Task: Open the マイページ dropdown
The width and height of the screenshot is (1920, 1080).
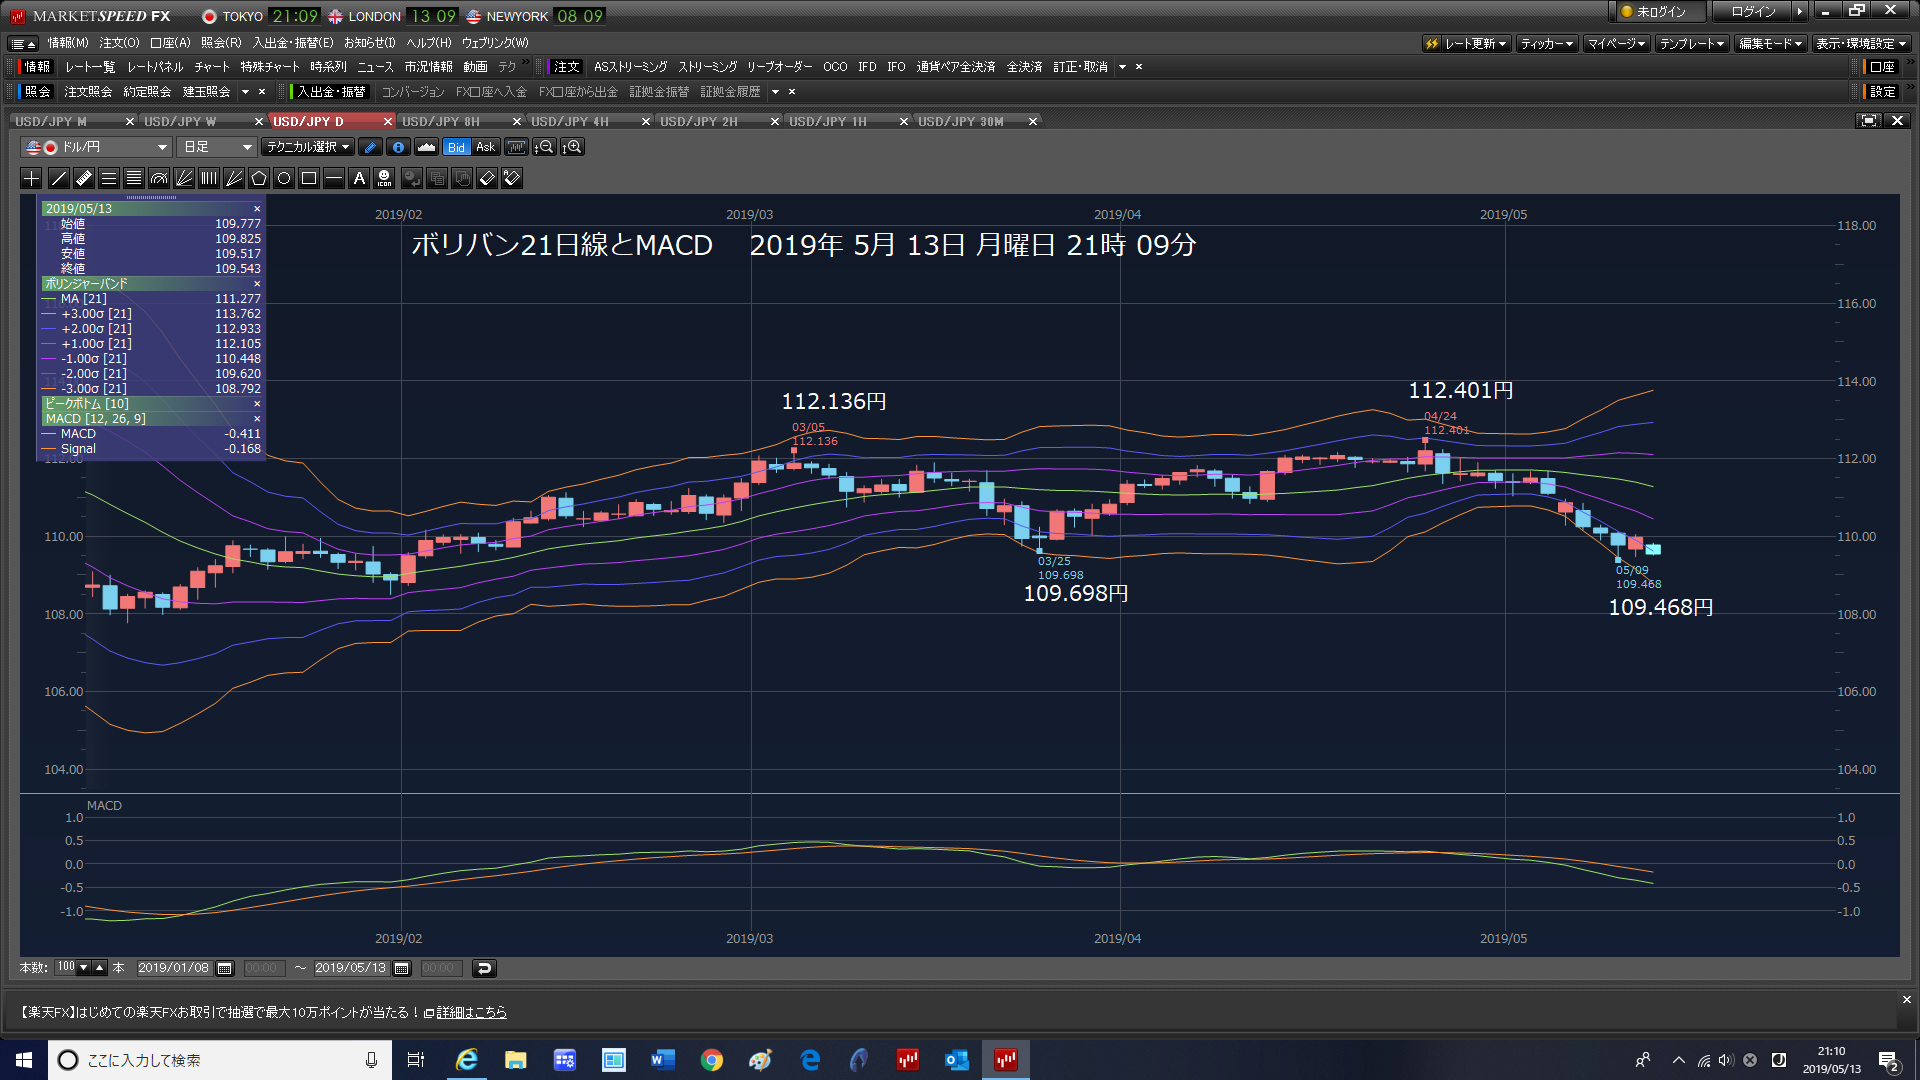Action: (1616, 43)
